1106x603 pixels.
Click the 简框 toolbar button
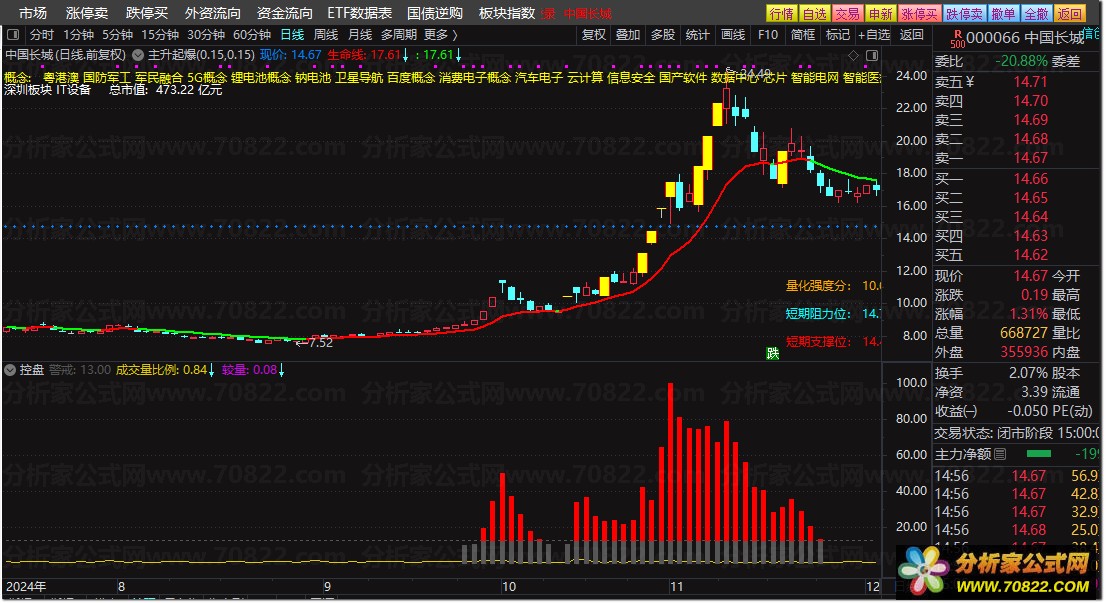803,35
